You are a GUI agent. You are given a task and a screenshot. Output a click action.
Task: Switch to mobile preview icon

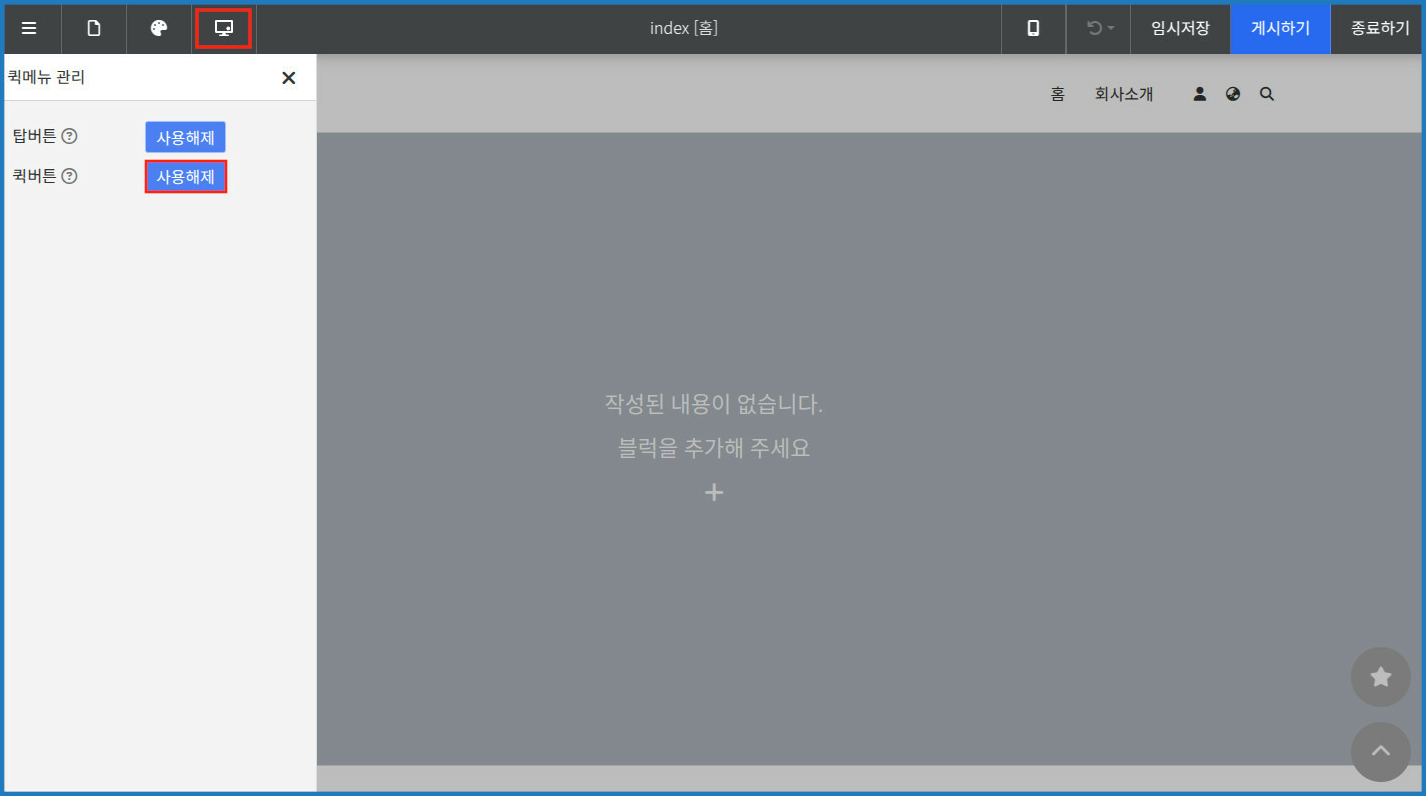pos(1033,28)
